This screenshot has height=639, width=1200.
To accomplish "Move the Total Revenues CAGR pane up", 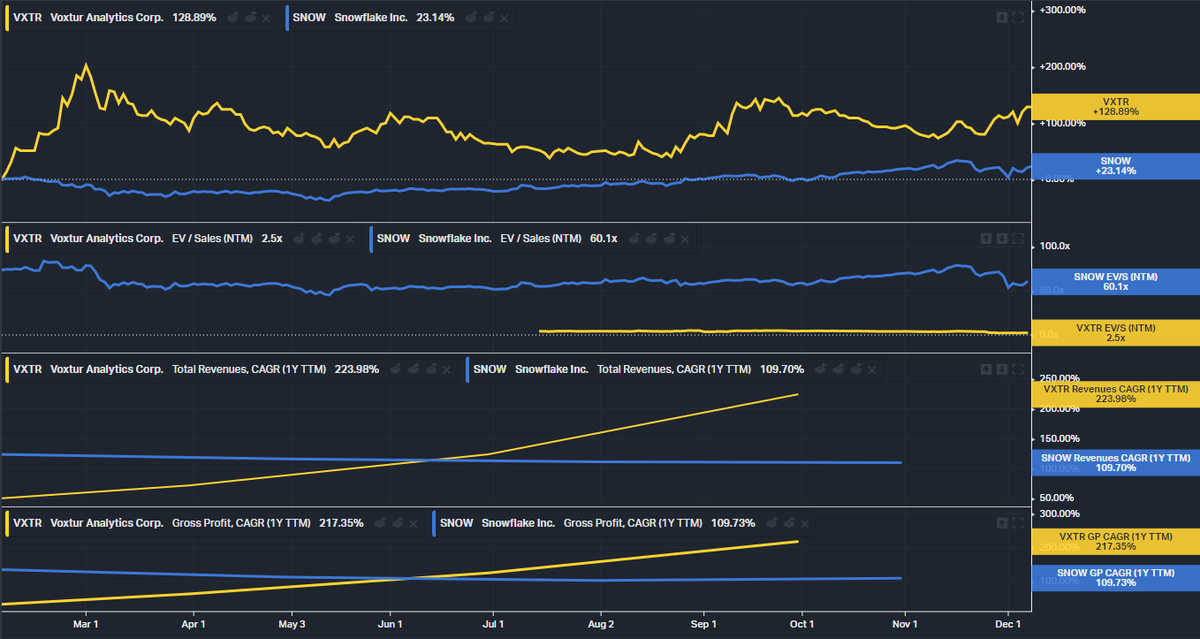I will [987, 369].
